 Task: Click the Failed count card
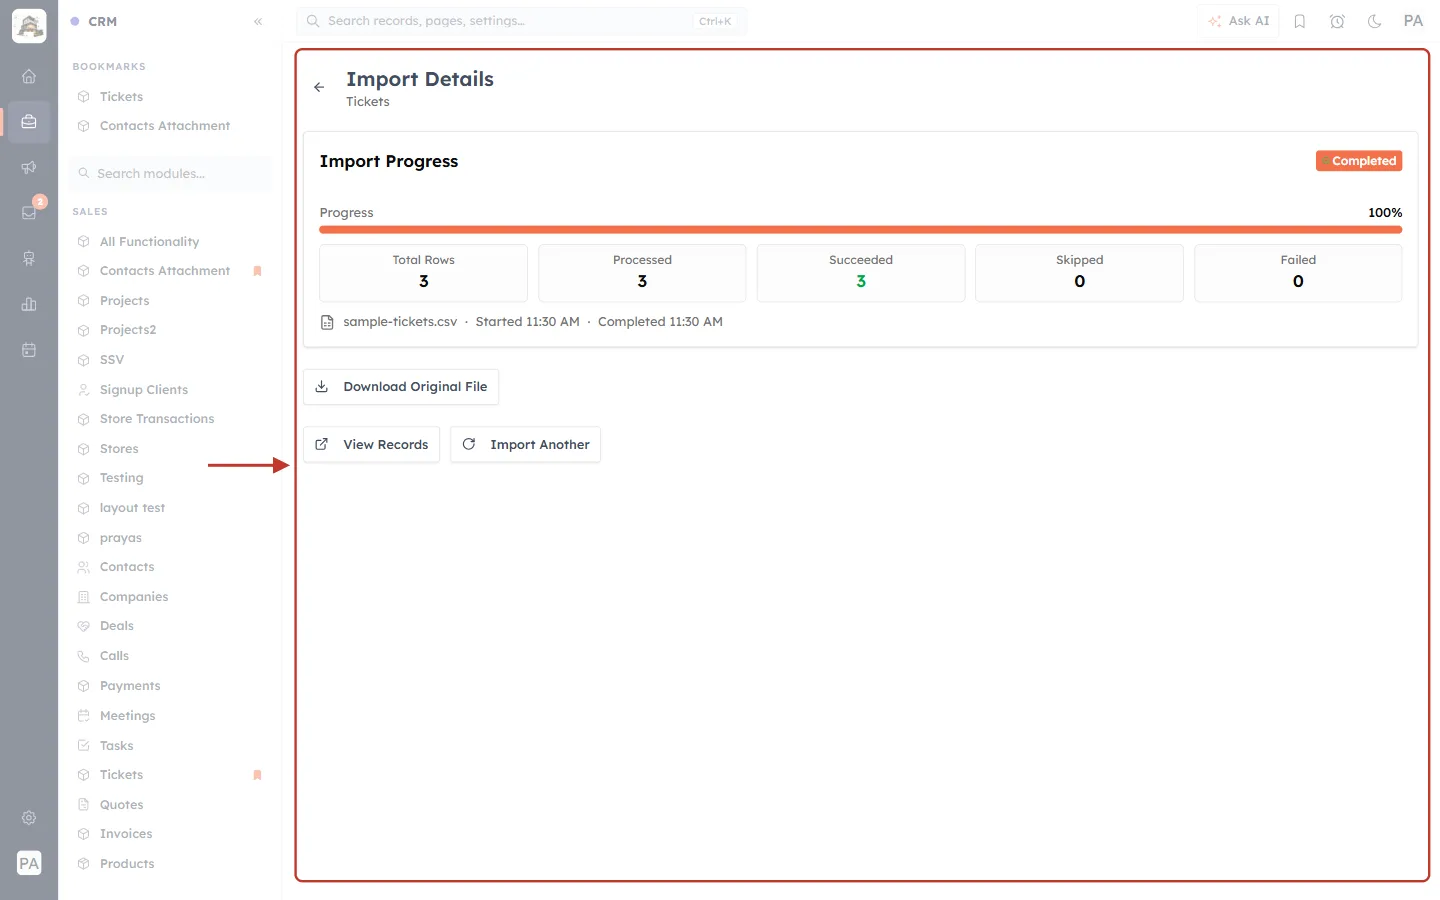pyautogui.click(x=1298, y=273)
